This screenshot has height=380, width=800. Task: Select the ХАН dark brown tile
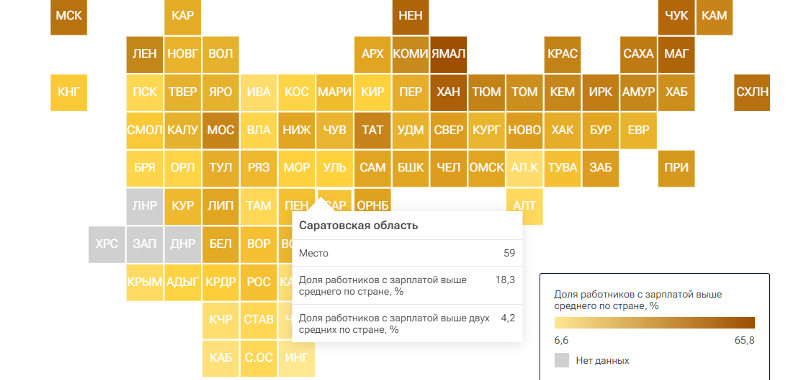point(448,92)
